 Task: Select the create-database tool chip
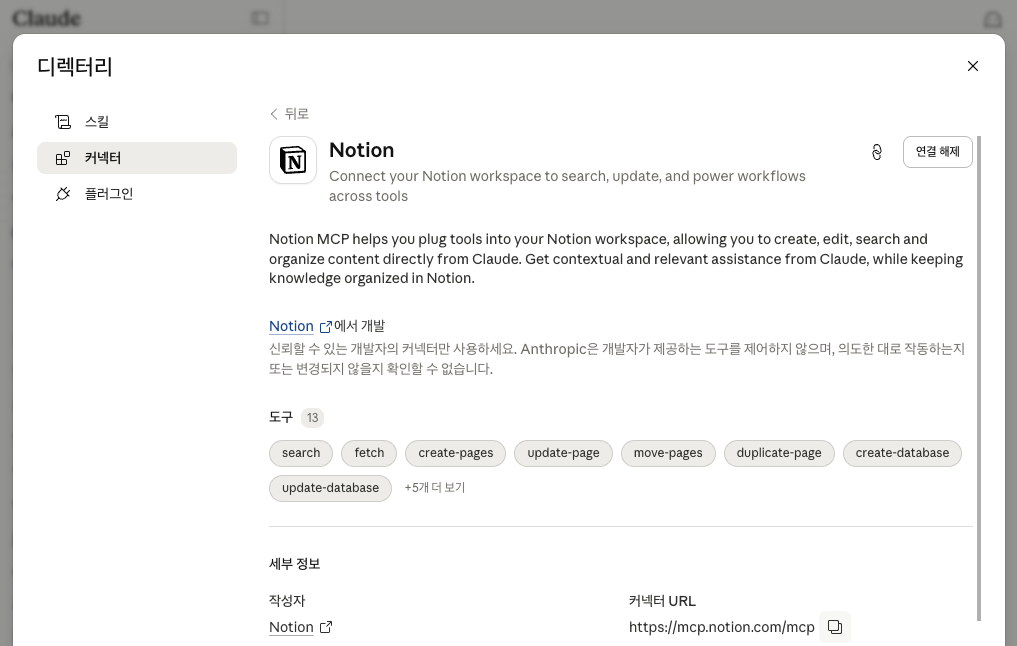click(902, 453)
